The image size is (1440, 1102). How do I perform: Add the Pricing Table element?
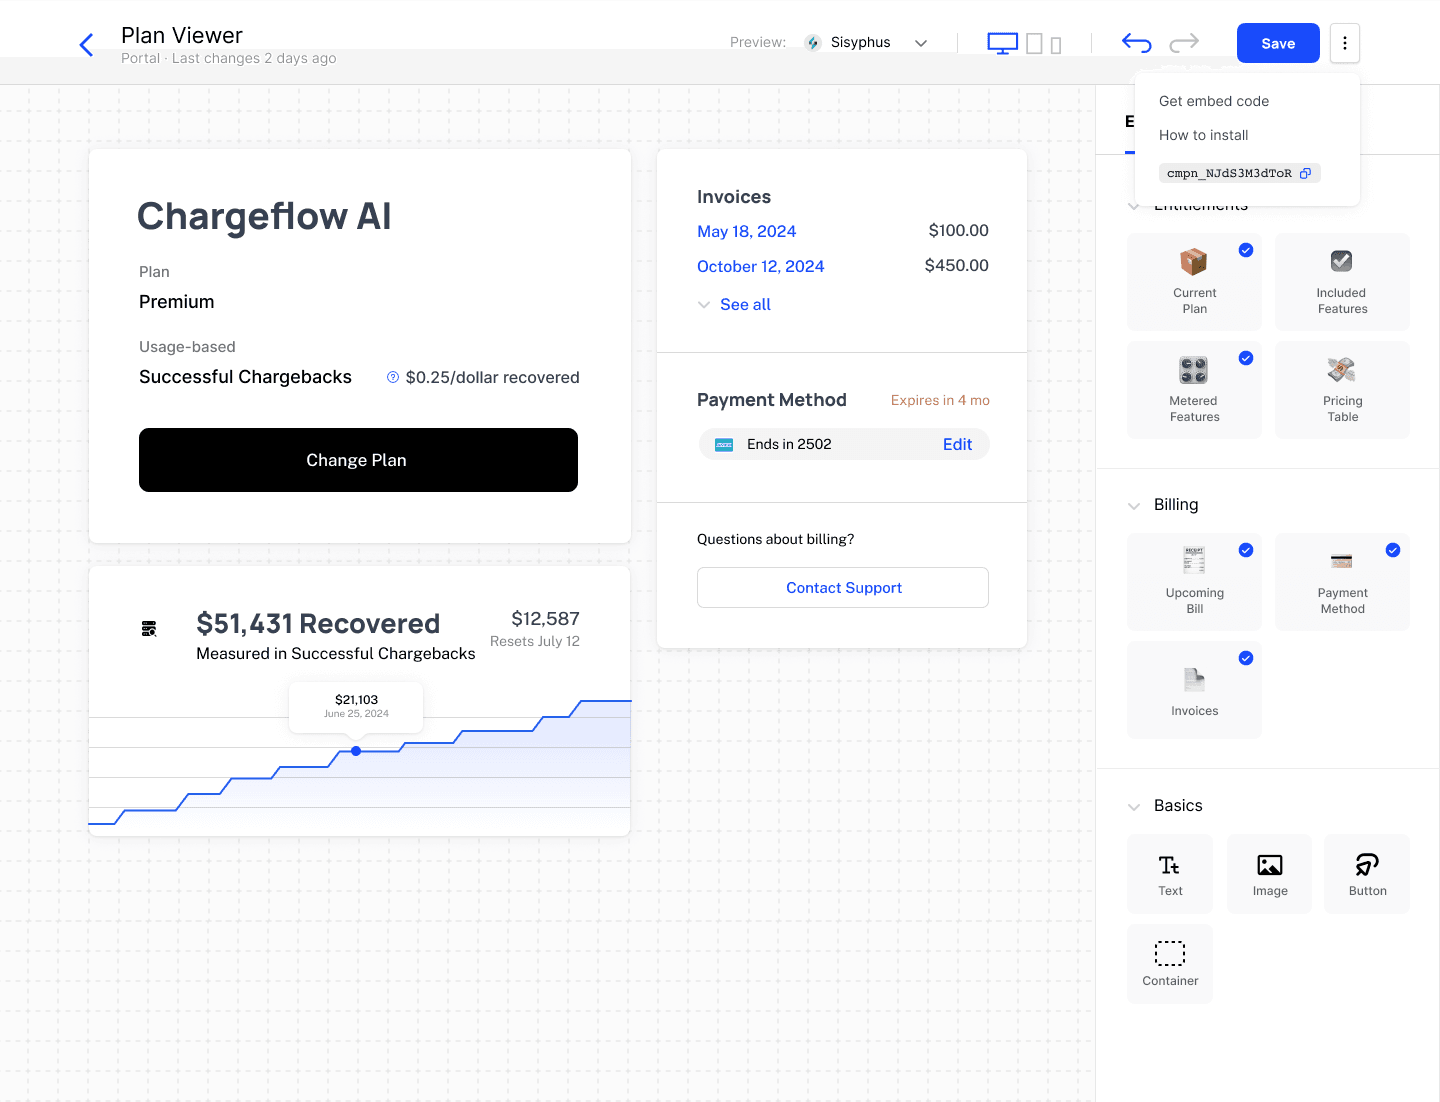pyautogui.click(x=1342, y=390)
